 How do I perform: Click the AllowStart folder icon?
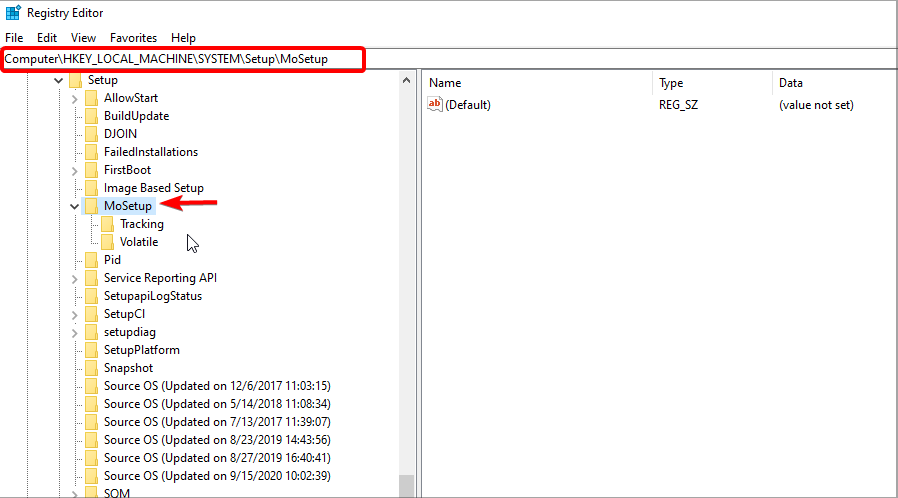(91, 98)
